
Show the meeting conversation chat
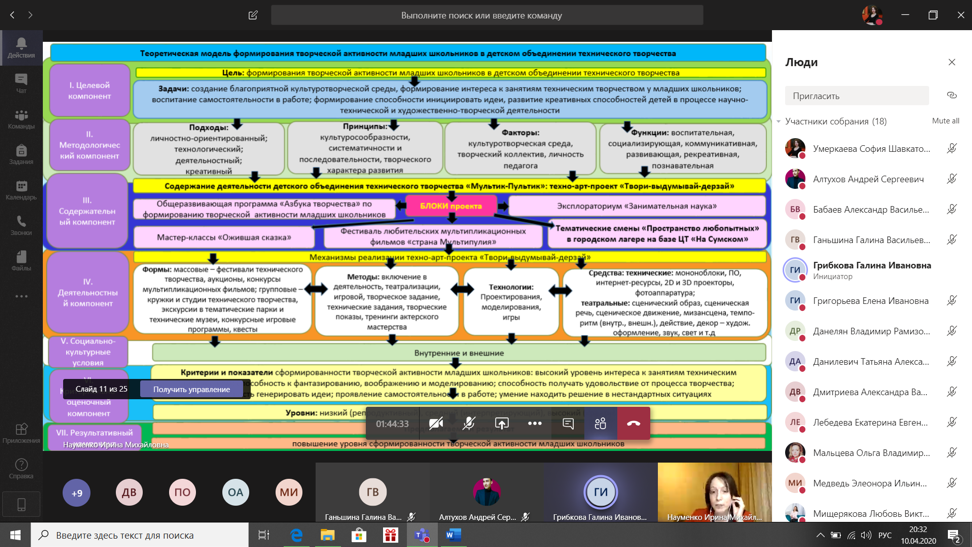tap(568, 423)
